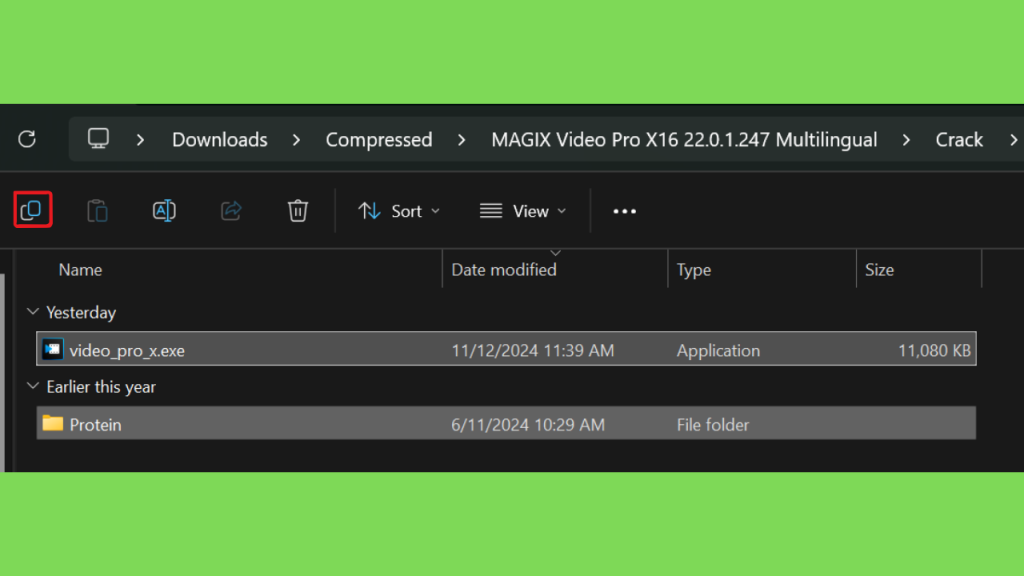
Task: Expand chevron after Crack
Action: (x=1013, y=140)
